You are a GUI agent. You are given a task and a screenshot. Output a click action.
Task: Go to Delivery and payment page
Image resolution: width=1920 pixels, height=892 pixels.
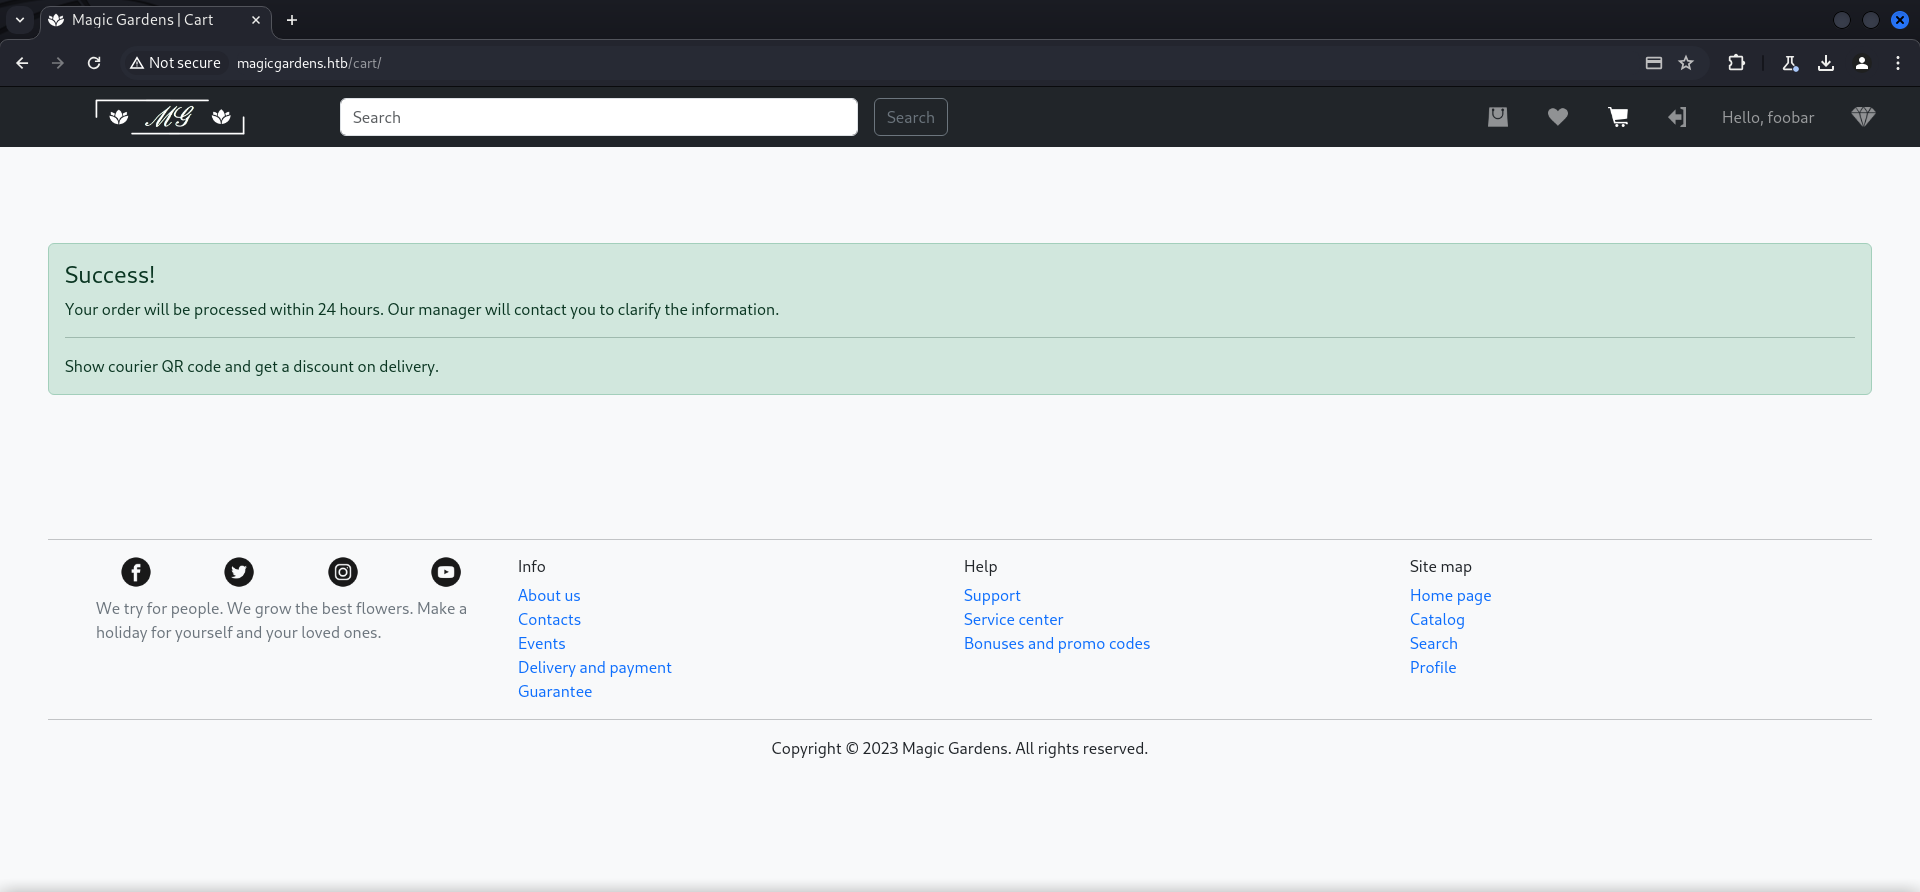595,668
